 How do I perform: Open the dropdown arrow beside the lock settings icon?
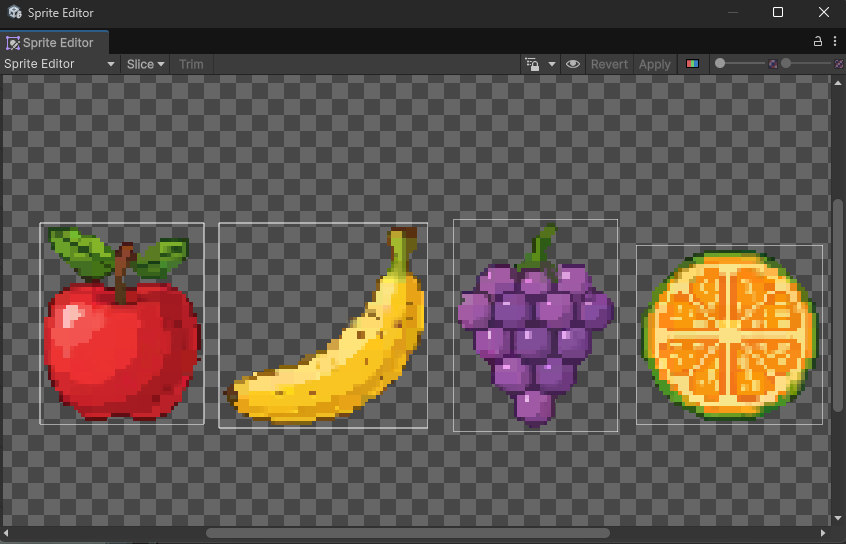coord(551,64)
